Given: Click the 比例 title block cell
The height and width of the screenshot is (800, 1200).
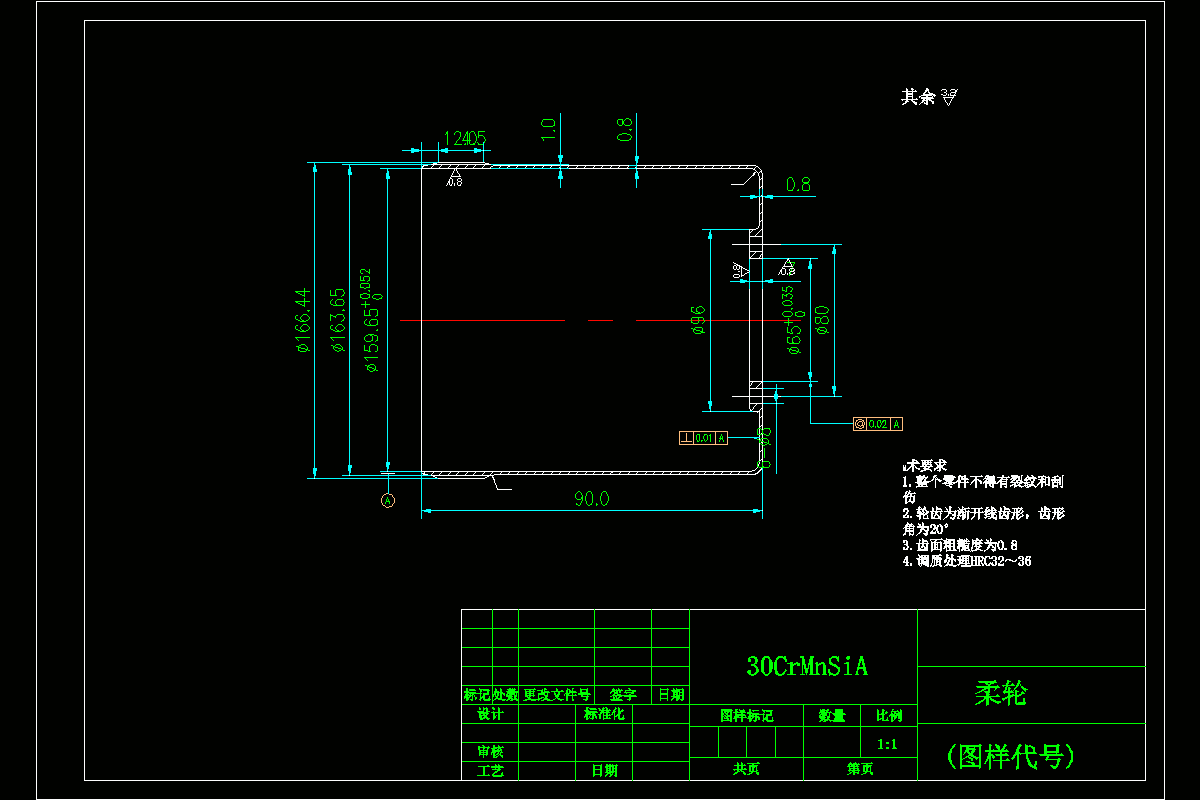Looking at the screenshot, I should (x=889, y=715).
